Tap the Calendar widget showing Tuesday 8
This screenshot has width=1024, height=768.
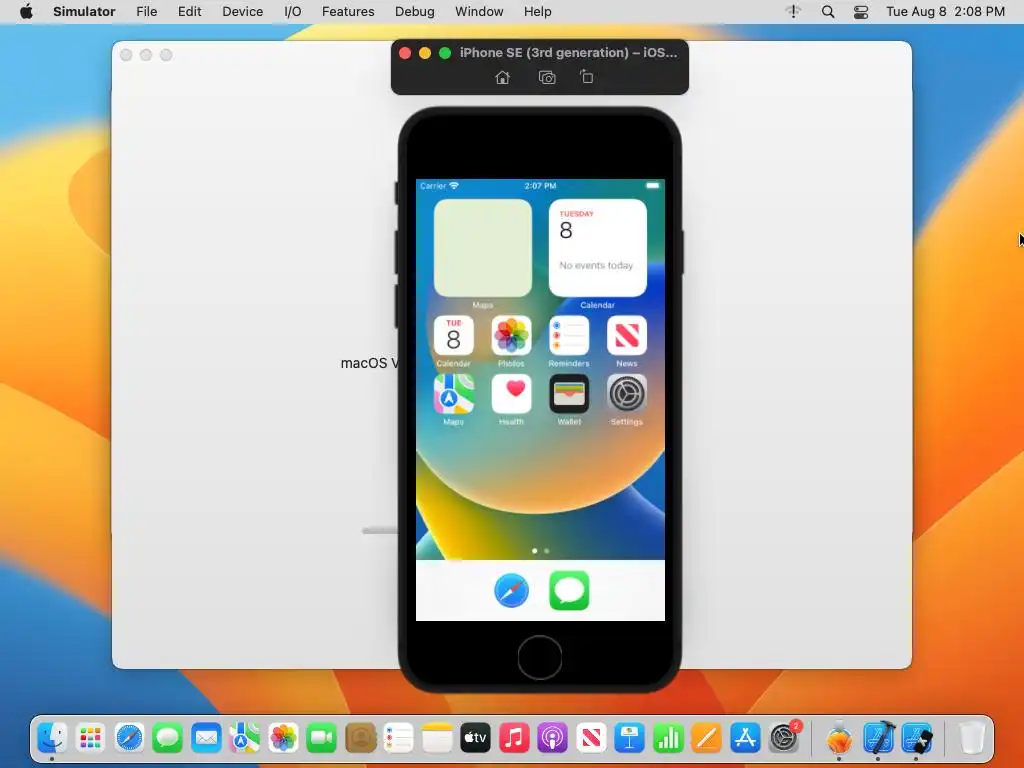(598, 248)
